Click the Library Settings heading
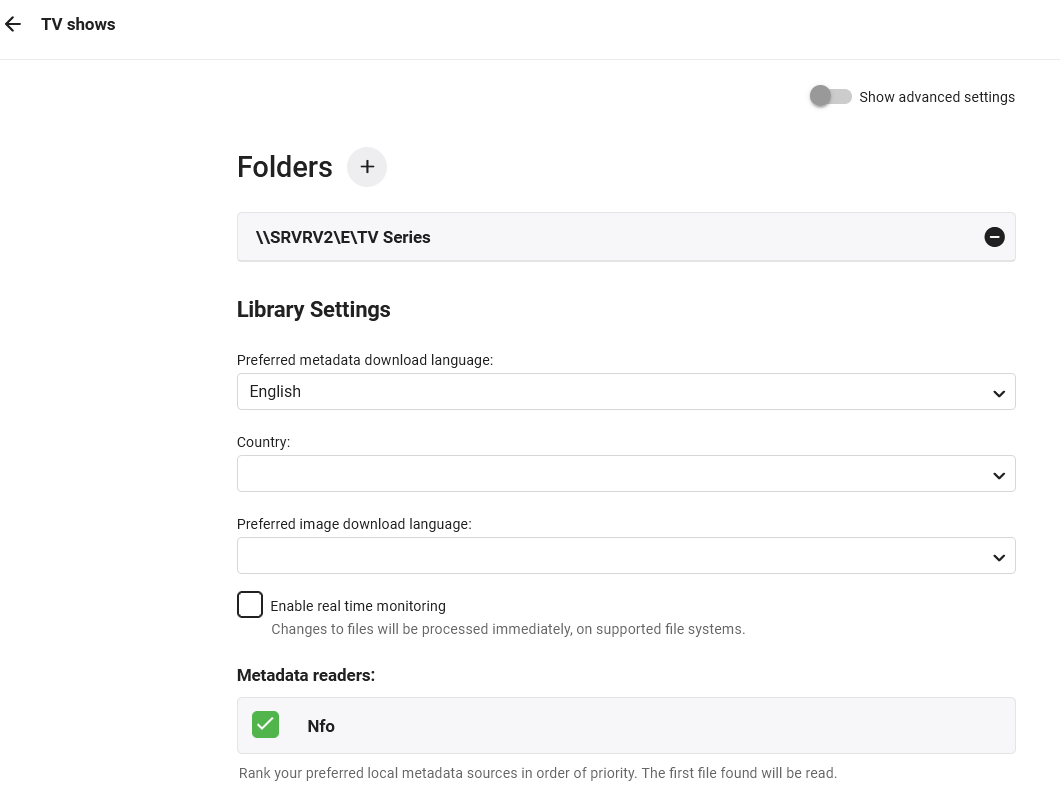This screenshot has width=1060, height=803. tap(313, 310)
